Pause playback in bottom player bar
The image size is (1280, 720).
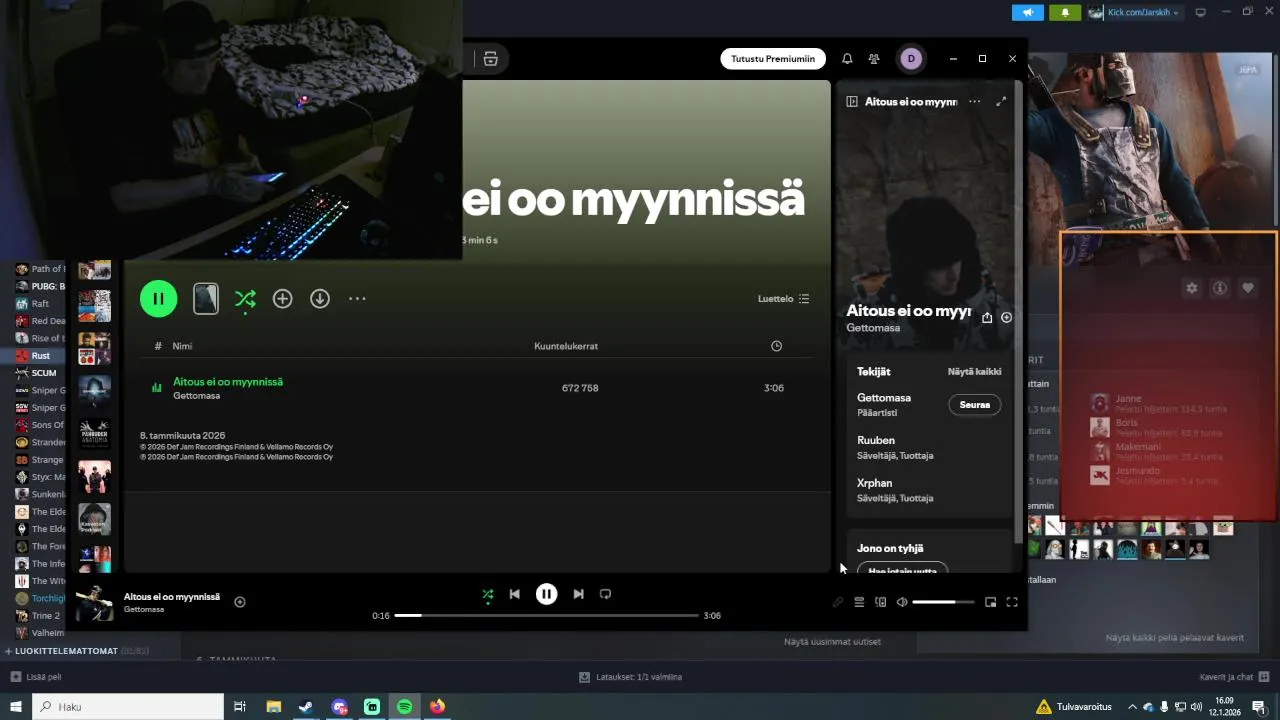click(x=546, y=594)
